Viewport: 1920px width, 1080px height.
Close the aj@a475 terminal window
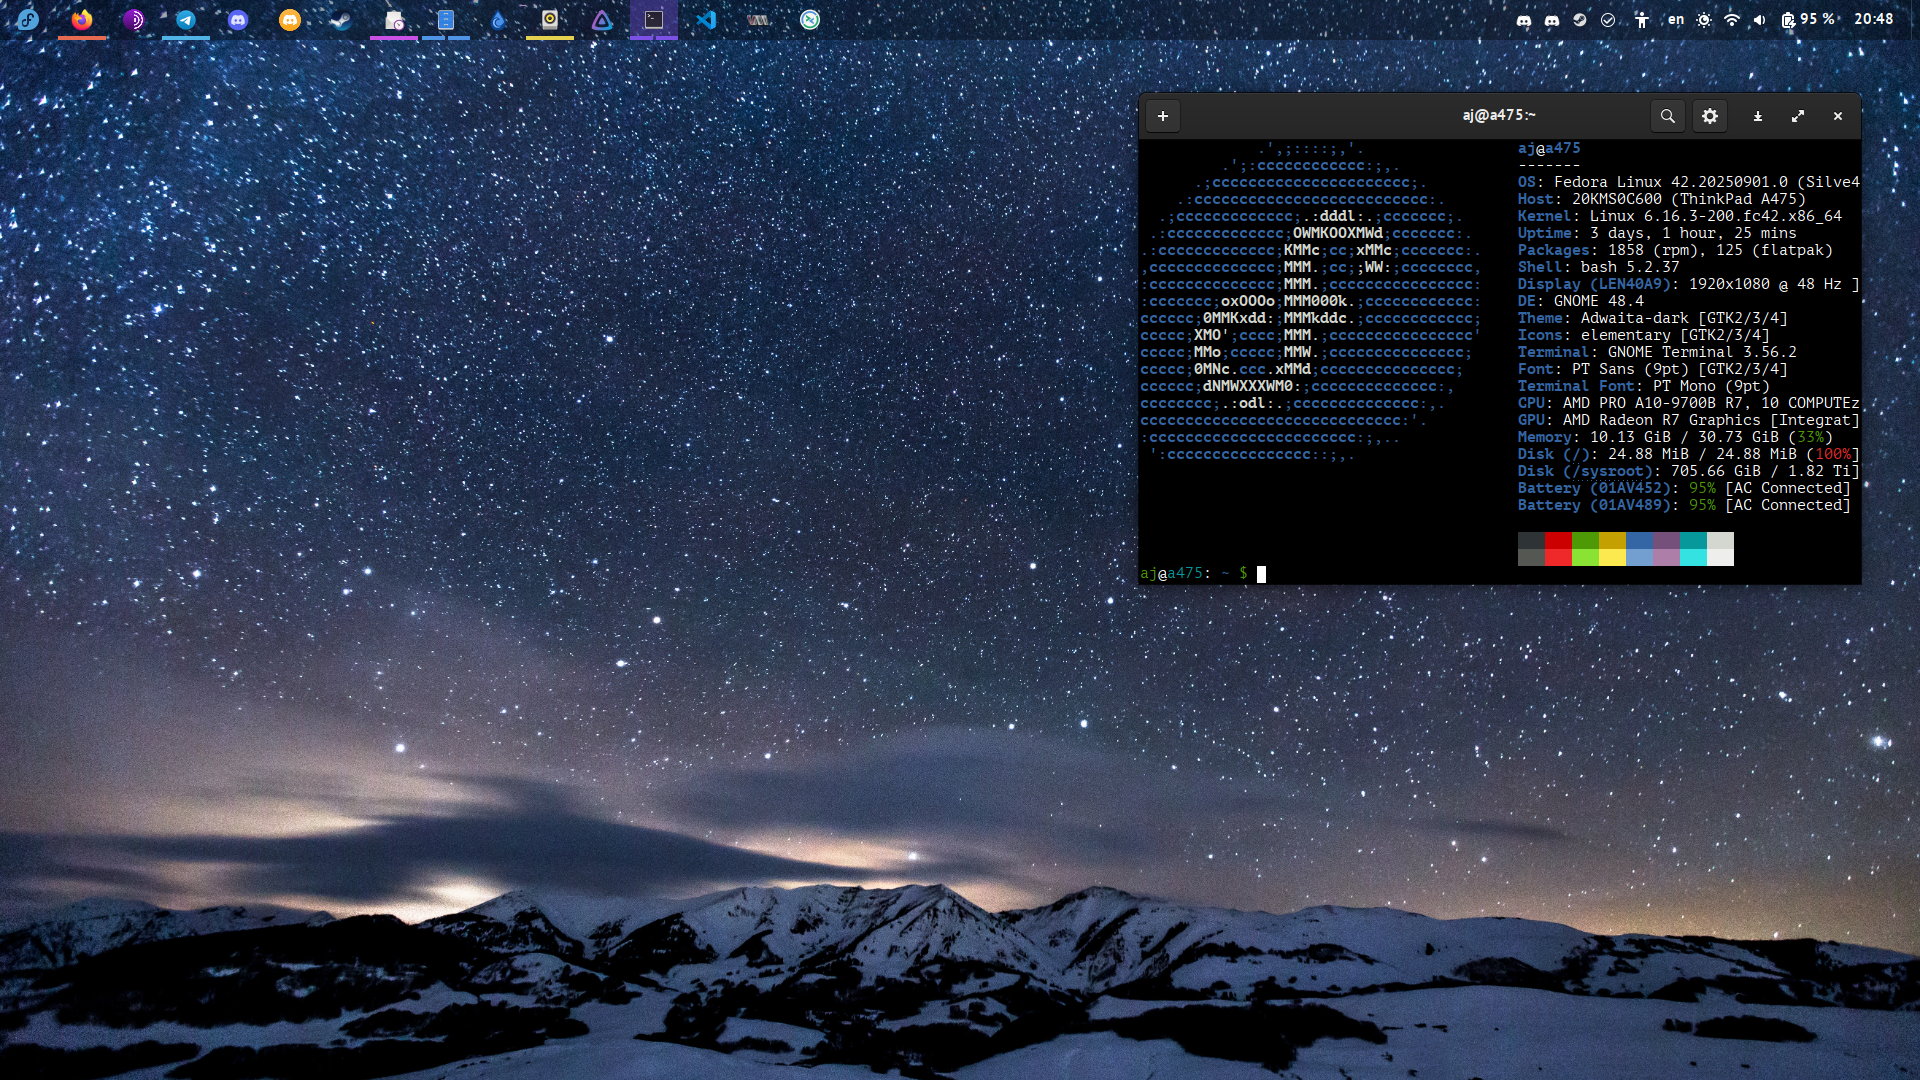pos(1838,116)
